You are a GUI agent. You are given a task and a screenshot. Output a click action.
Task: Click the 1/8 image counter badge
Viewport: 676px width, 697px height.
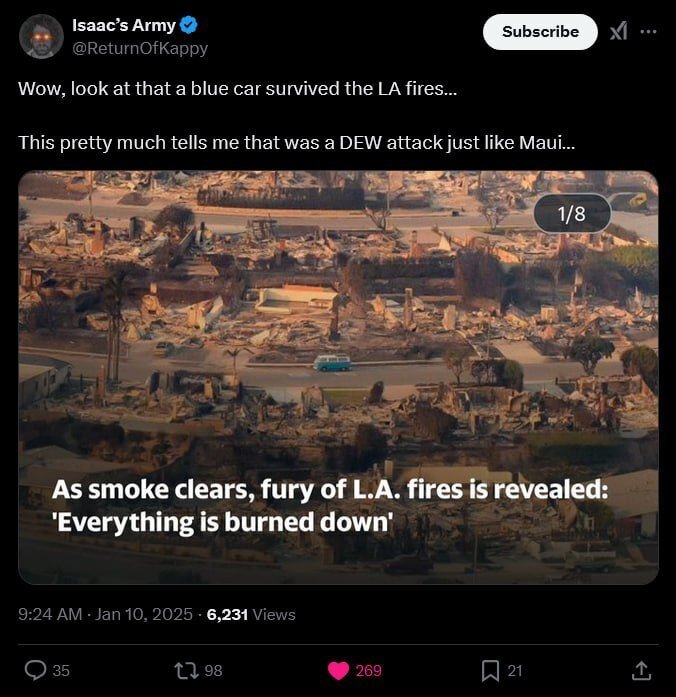(571, 213)
